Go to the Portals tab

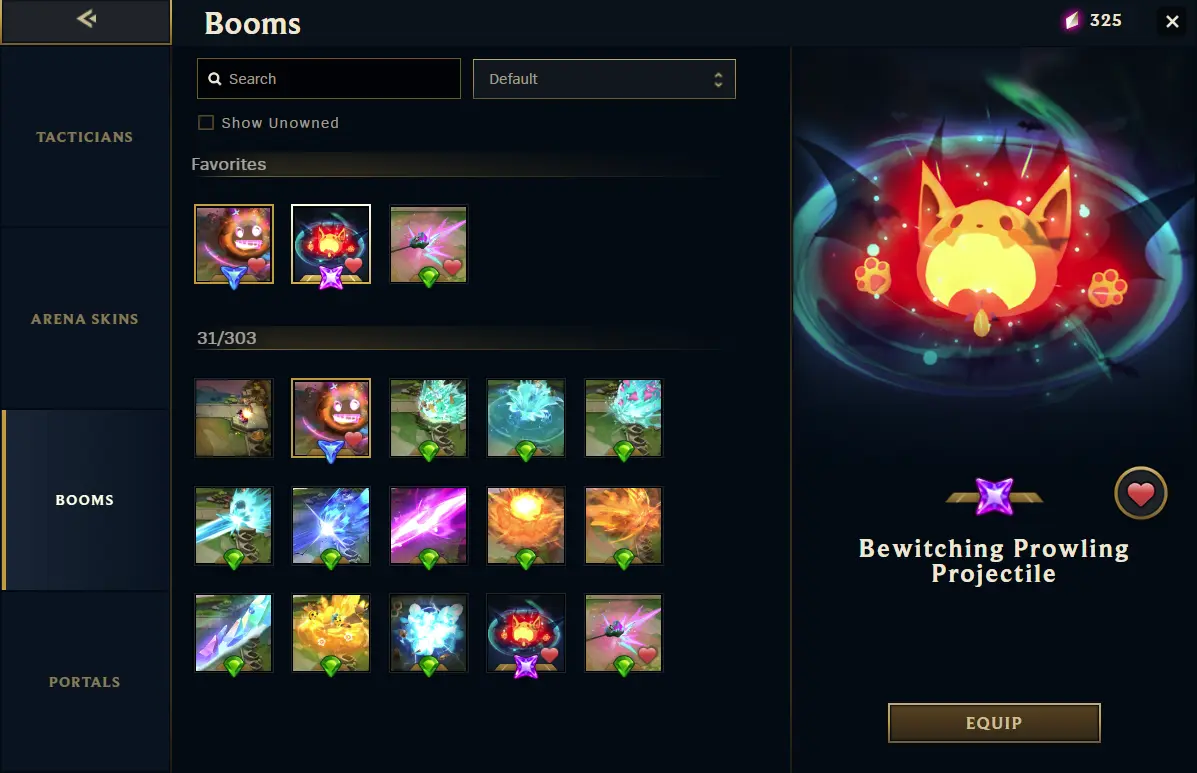tap(85, 681)
